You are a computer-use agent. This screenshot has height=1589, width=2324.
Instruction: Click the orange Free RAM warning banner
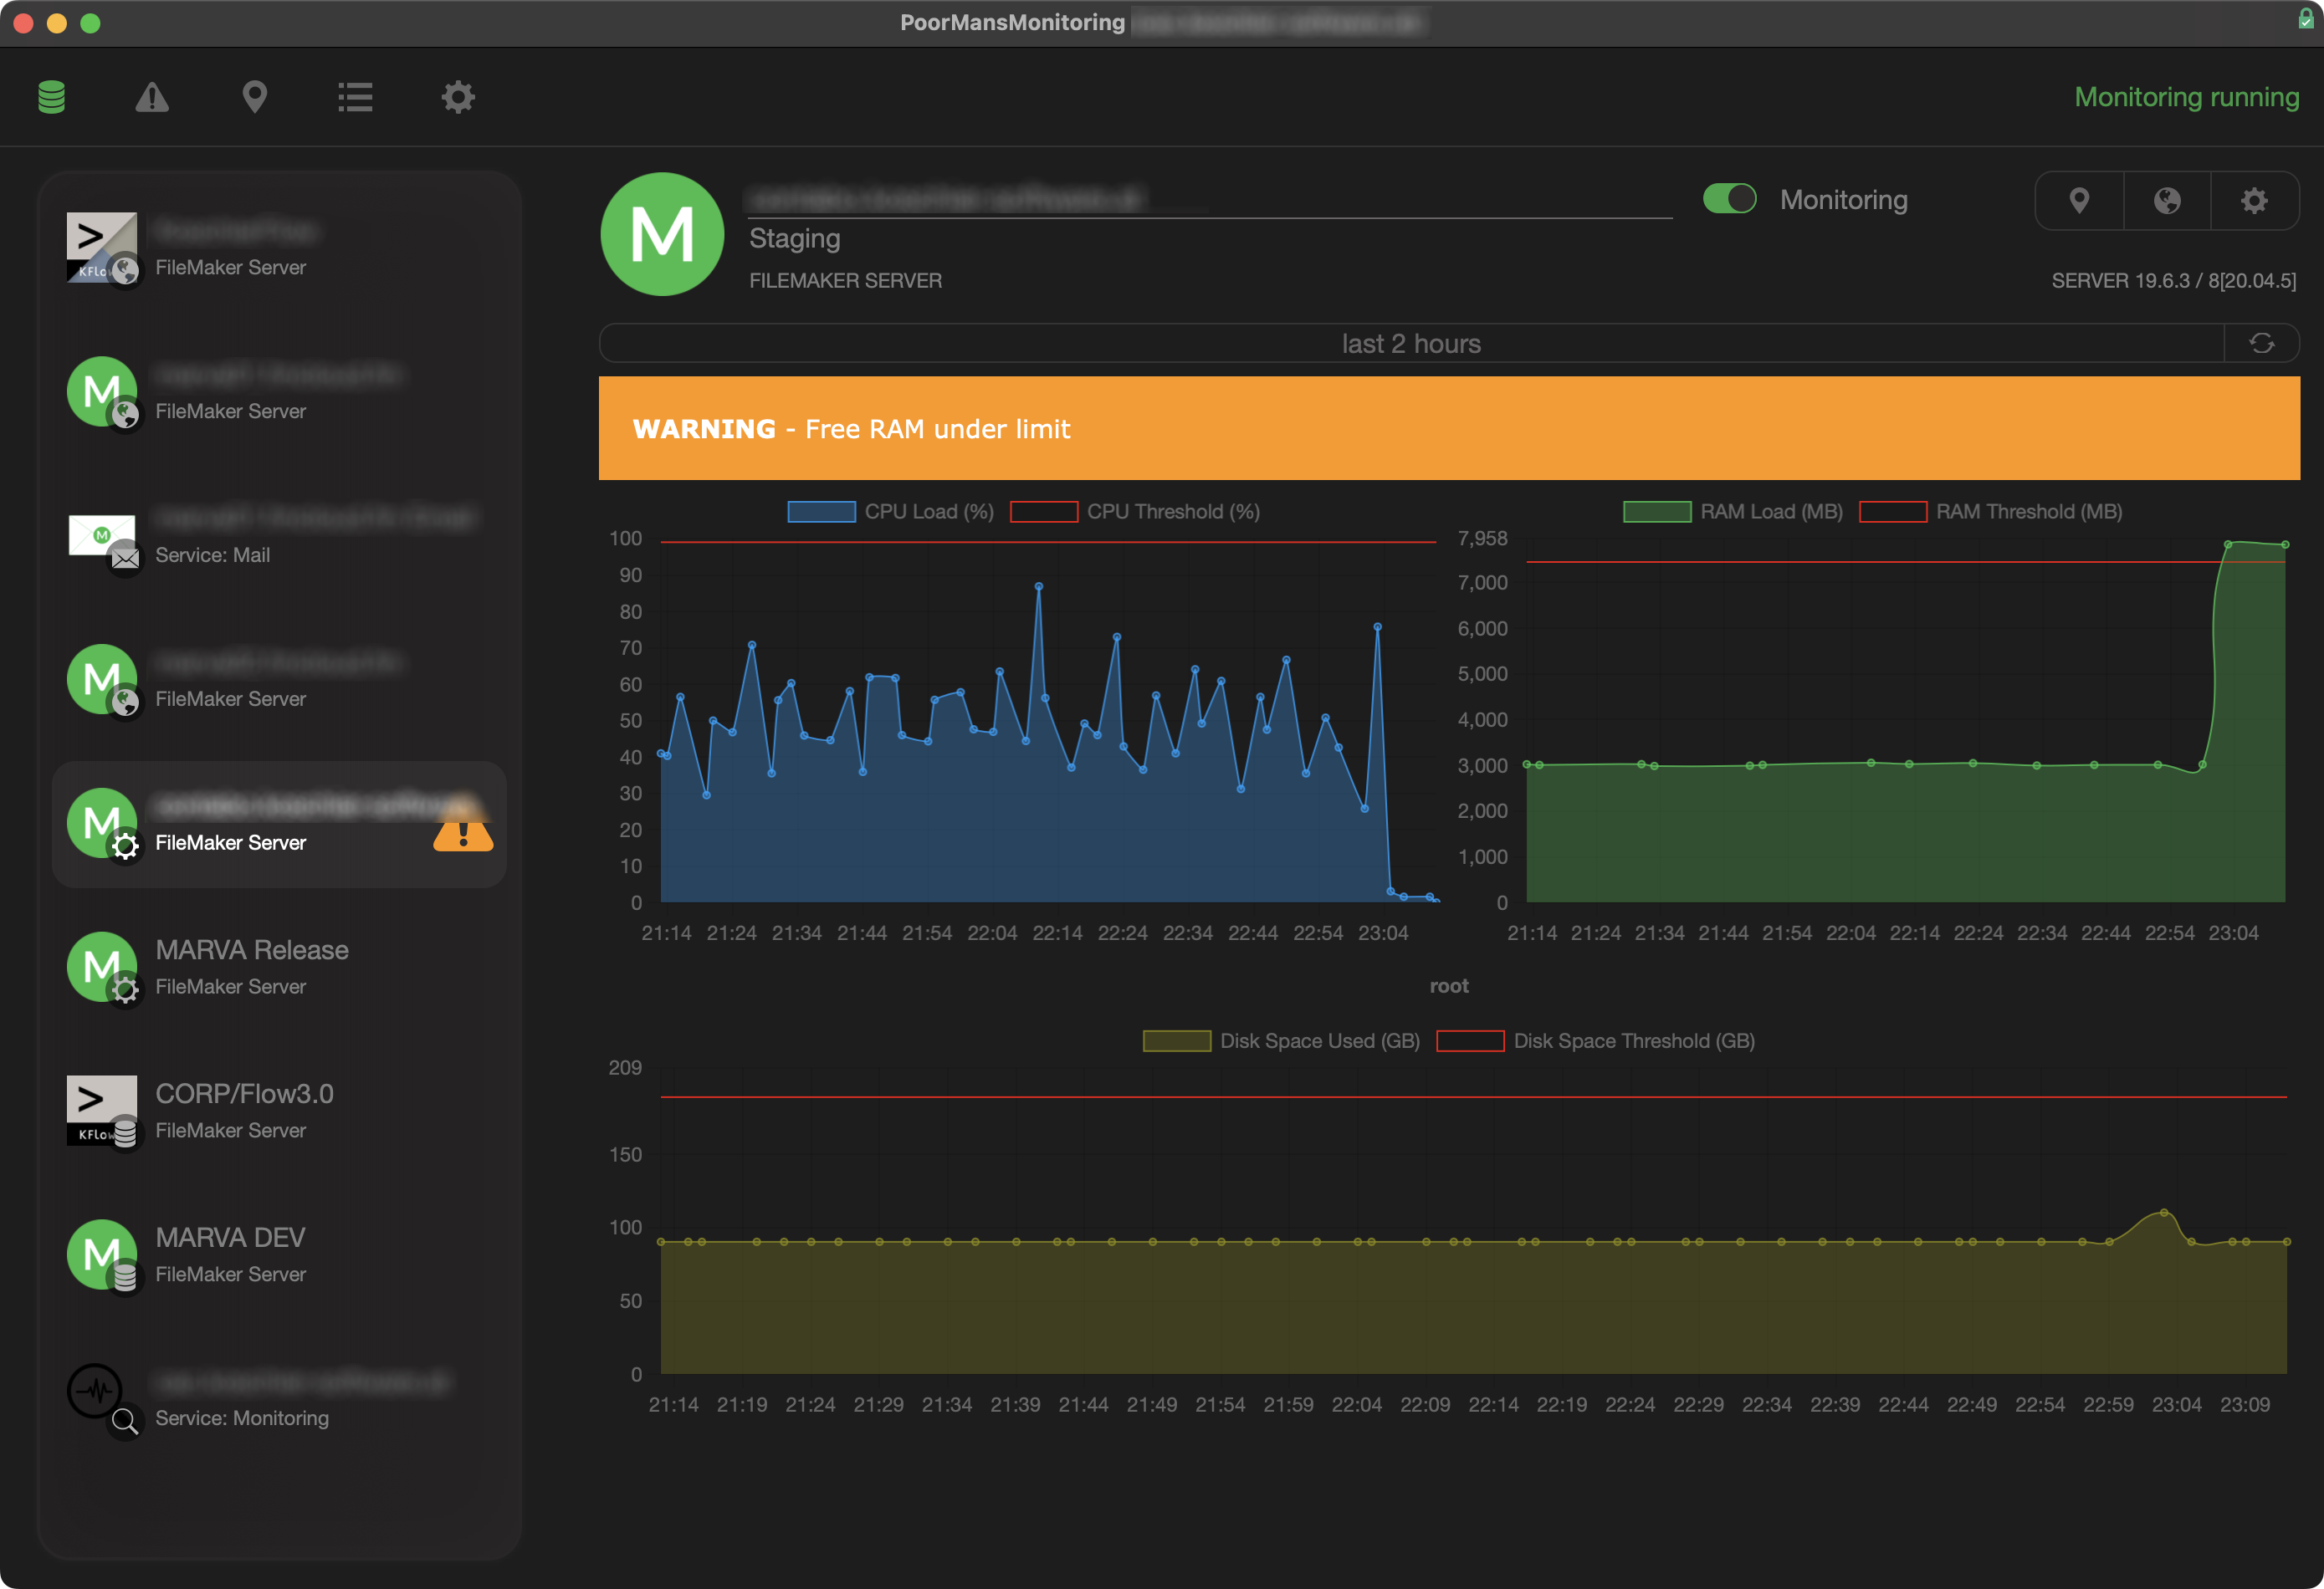[x=1448, y=428]
